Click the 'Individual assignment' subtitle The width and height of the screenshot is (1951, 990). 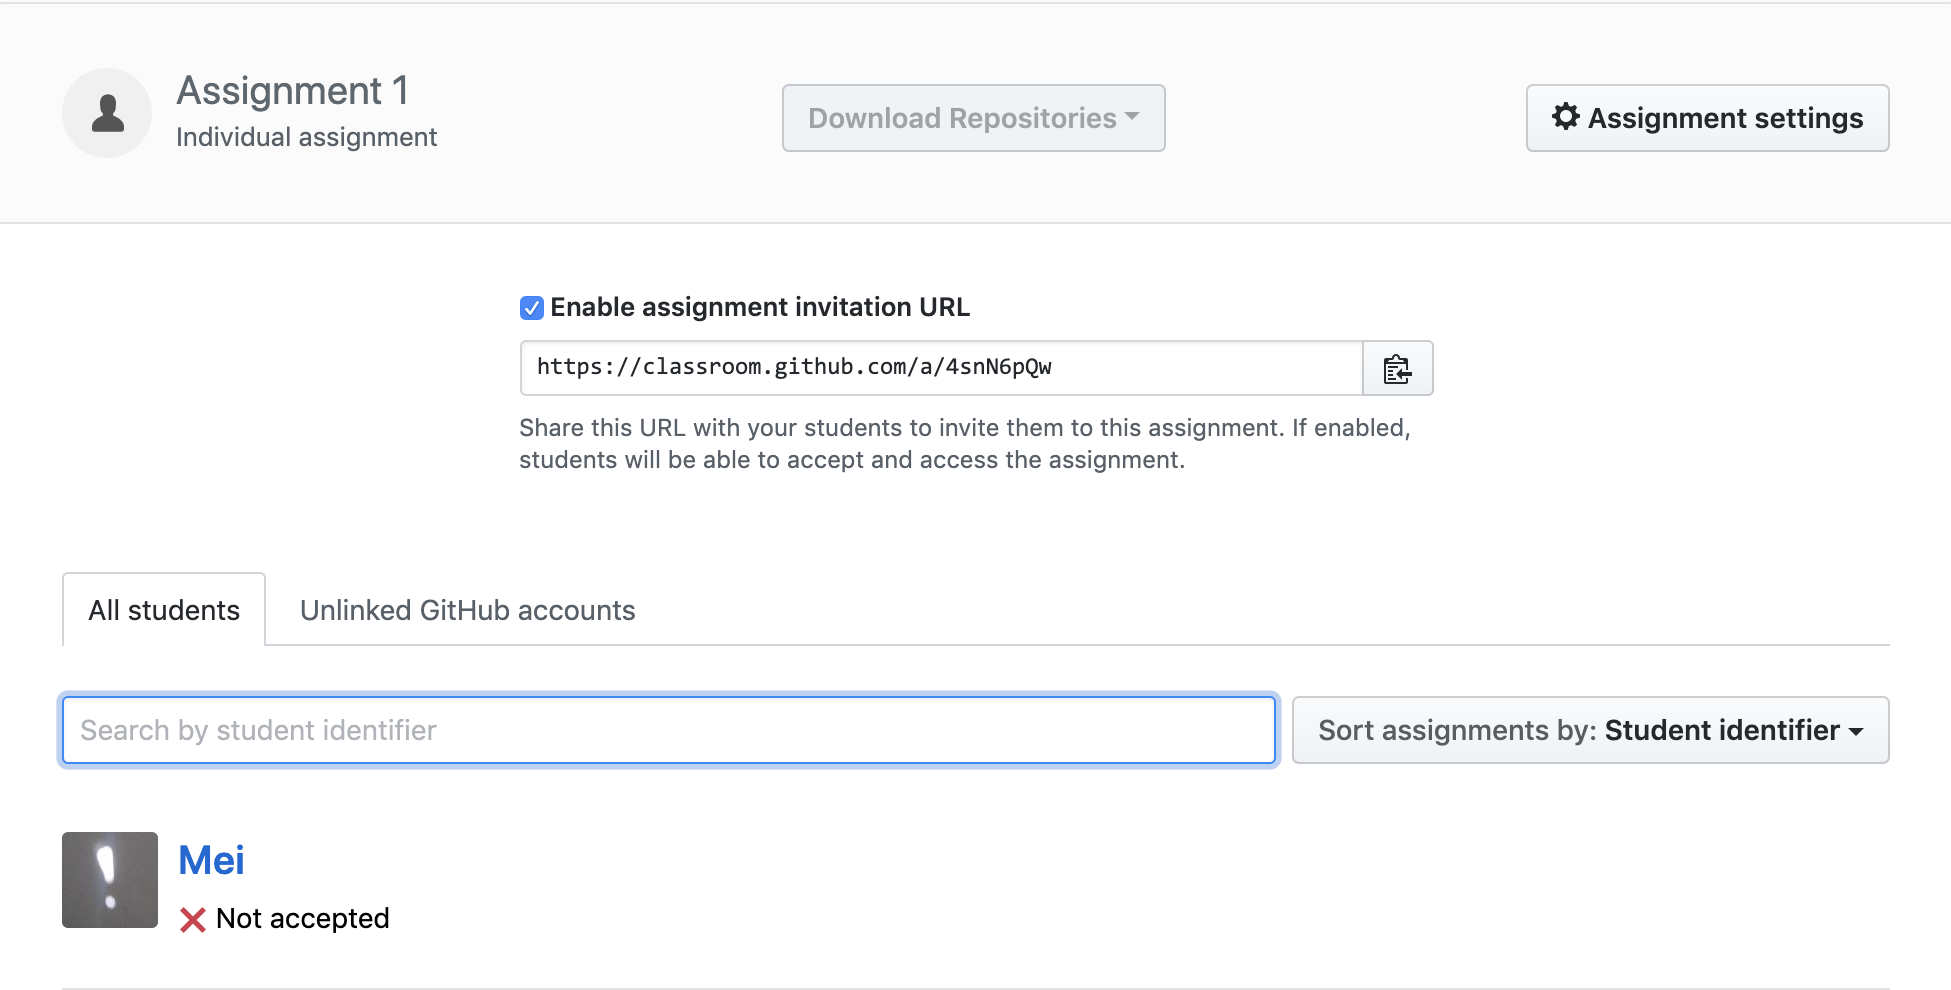[x=306, y=137]
